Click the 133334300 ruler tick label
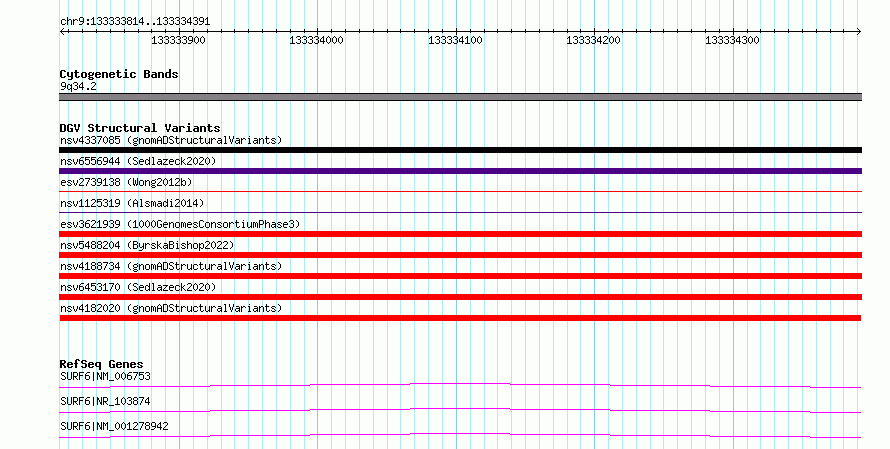890x449 pixels. point(732,40)
